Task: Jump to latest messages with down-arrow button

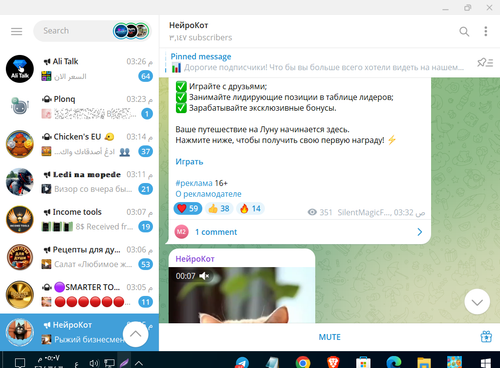Action: coord(477,302)
